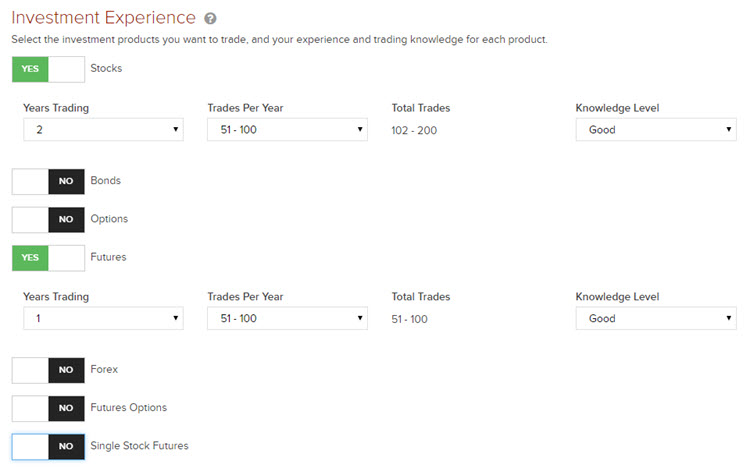Open Stocks Trades Per Year dropdown
Screen dimensions: 750x475
click(287, 129)
